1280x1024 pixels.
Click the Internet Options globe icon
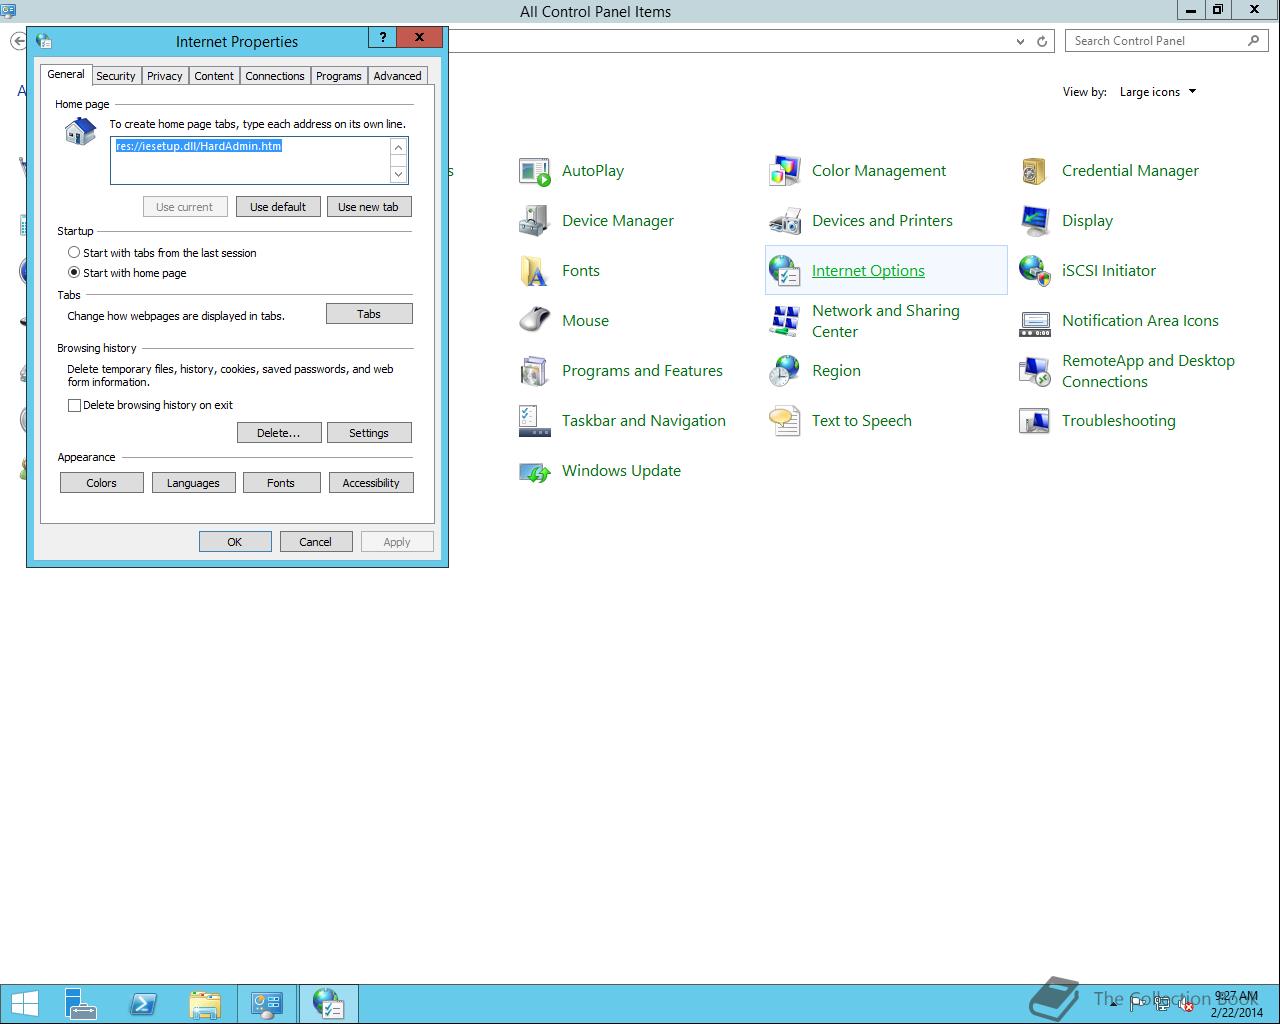(x=785, y=271)
